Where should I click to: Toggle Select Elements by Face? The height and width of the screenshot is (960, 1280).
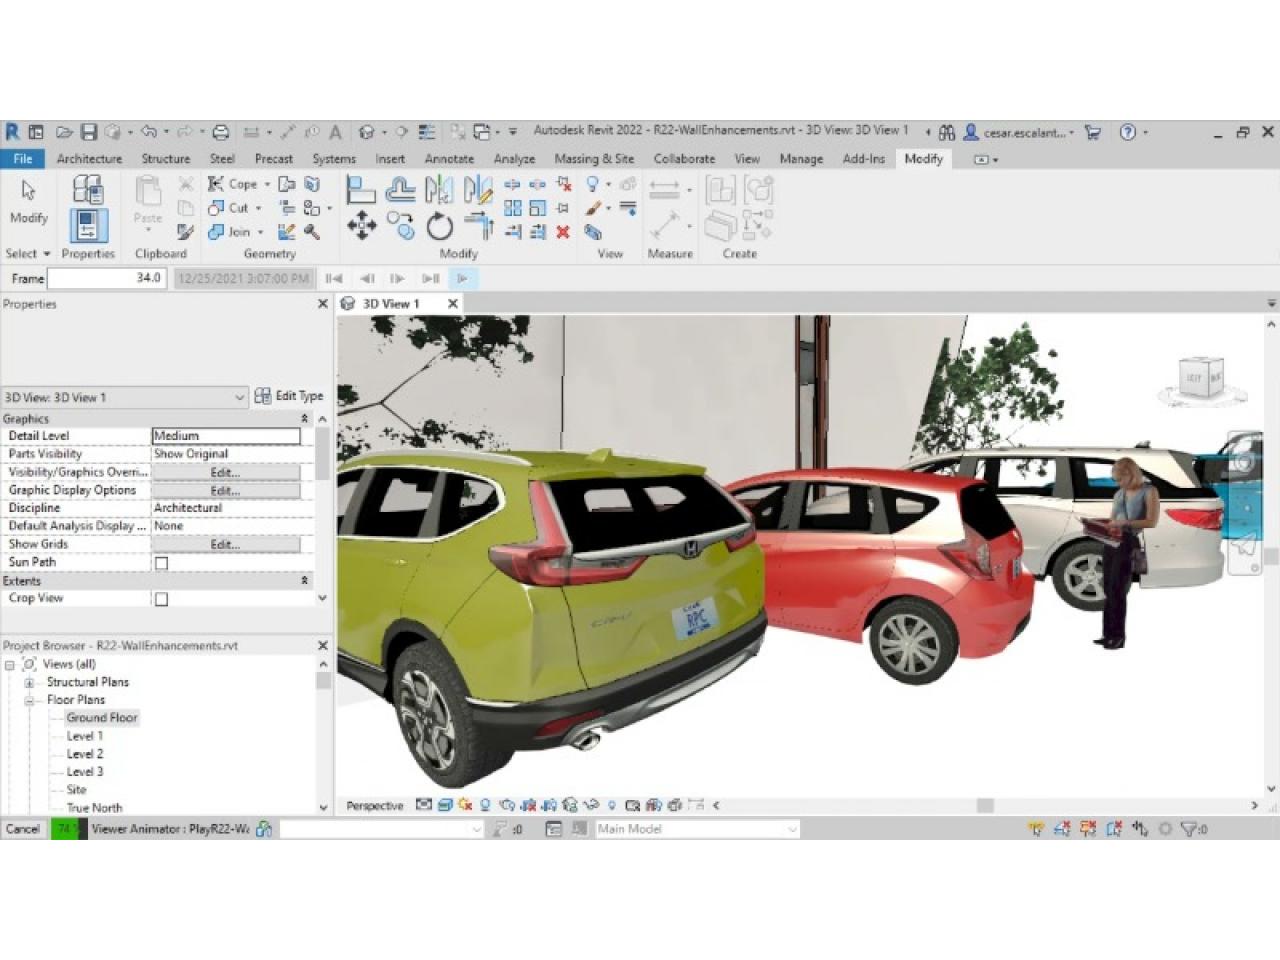pos(1114,829)
